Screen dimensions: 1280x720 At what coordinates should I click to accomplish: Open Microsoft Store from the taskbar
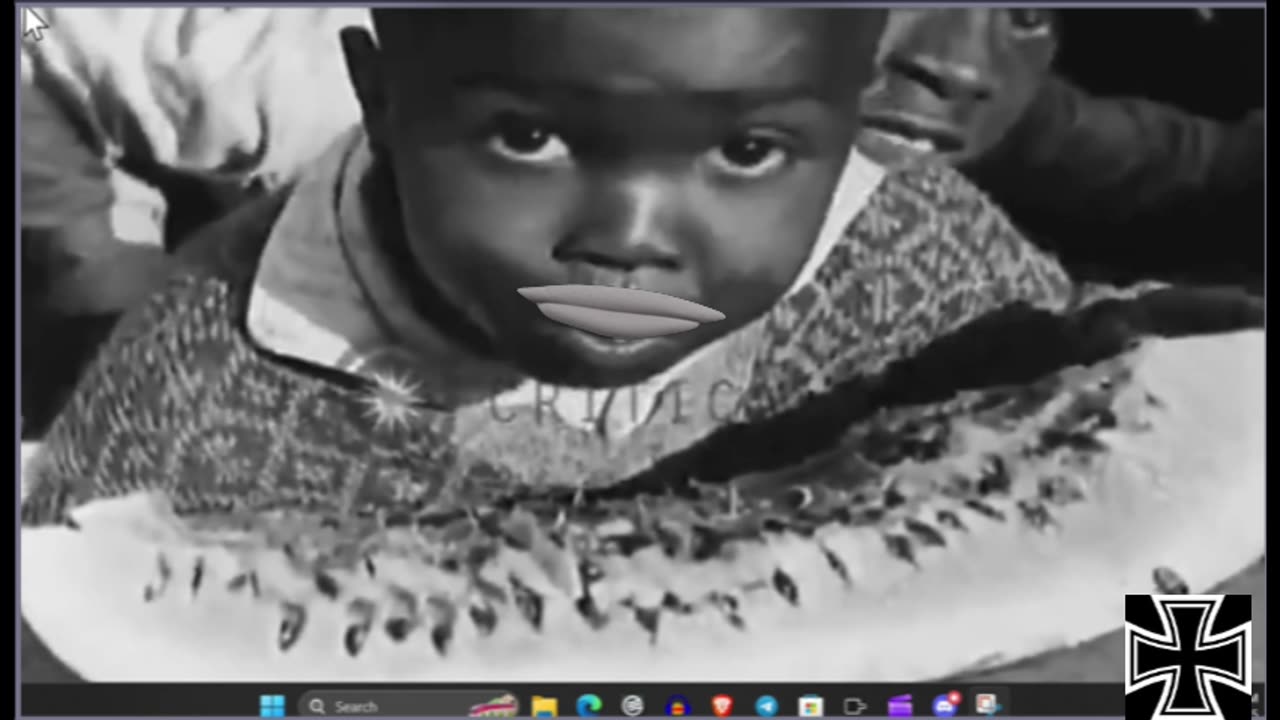coord(810,706)
